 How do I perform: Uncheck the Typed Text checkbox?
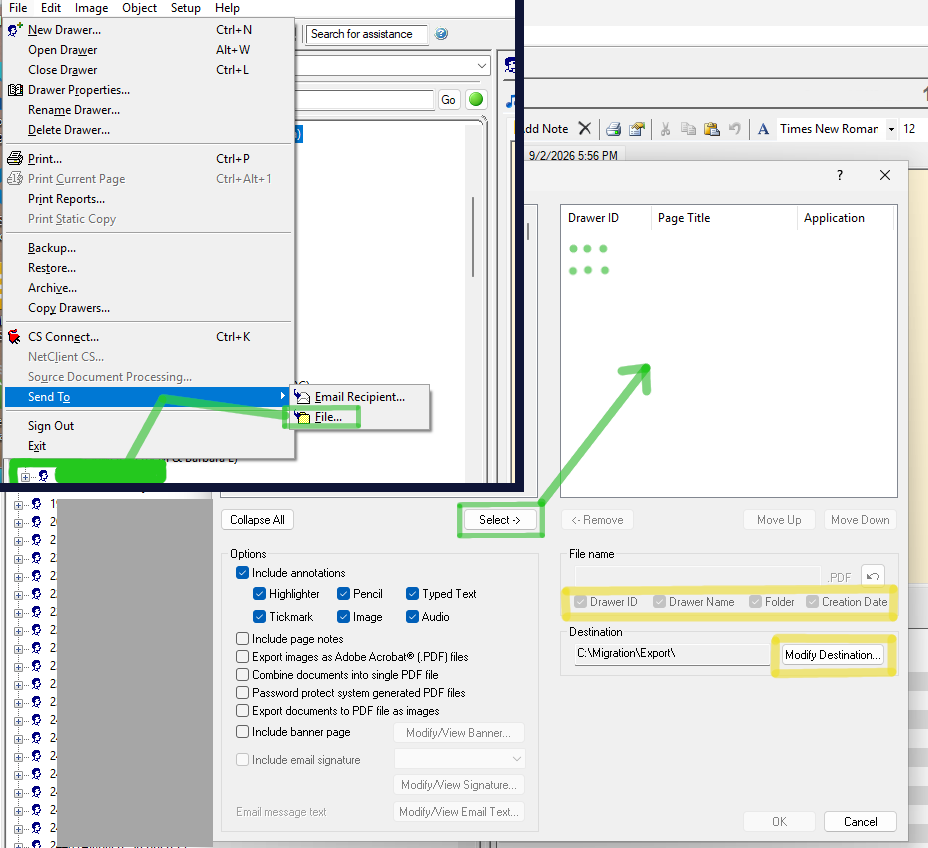(413, 594)
